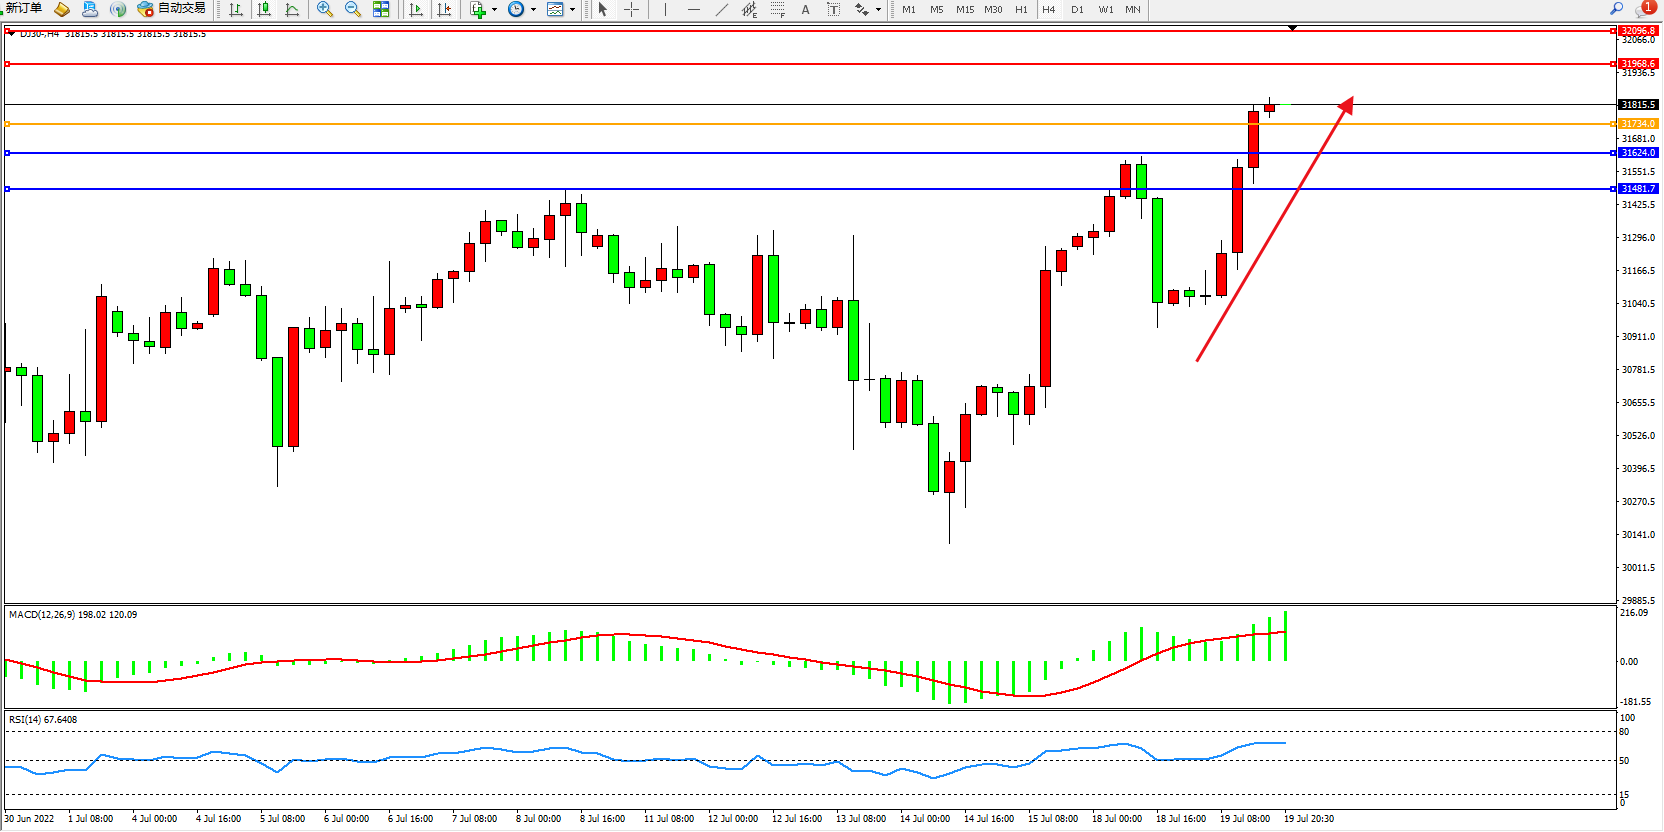Click the zoom in magnifier icon
The image size is (1664, 832).
coord(324,9)
